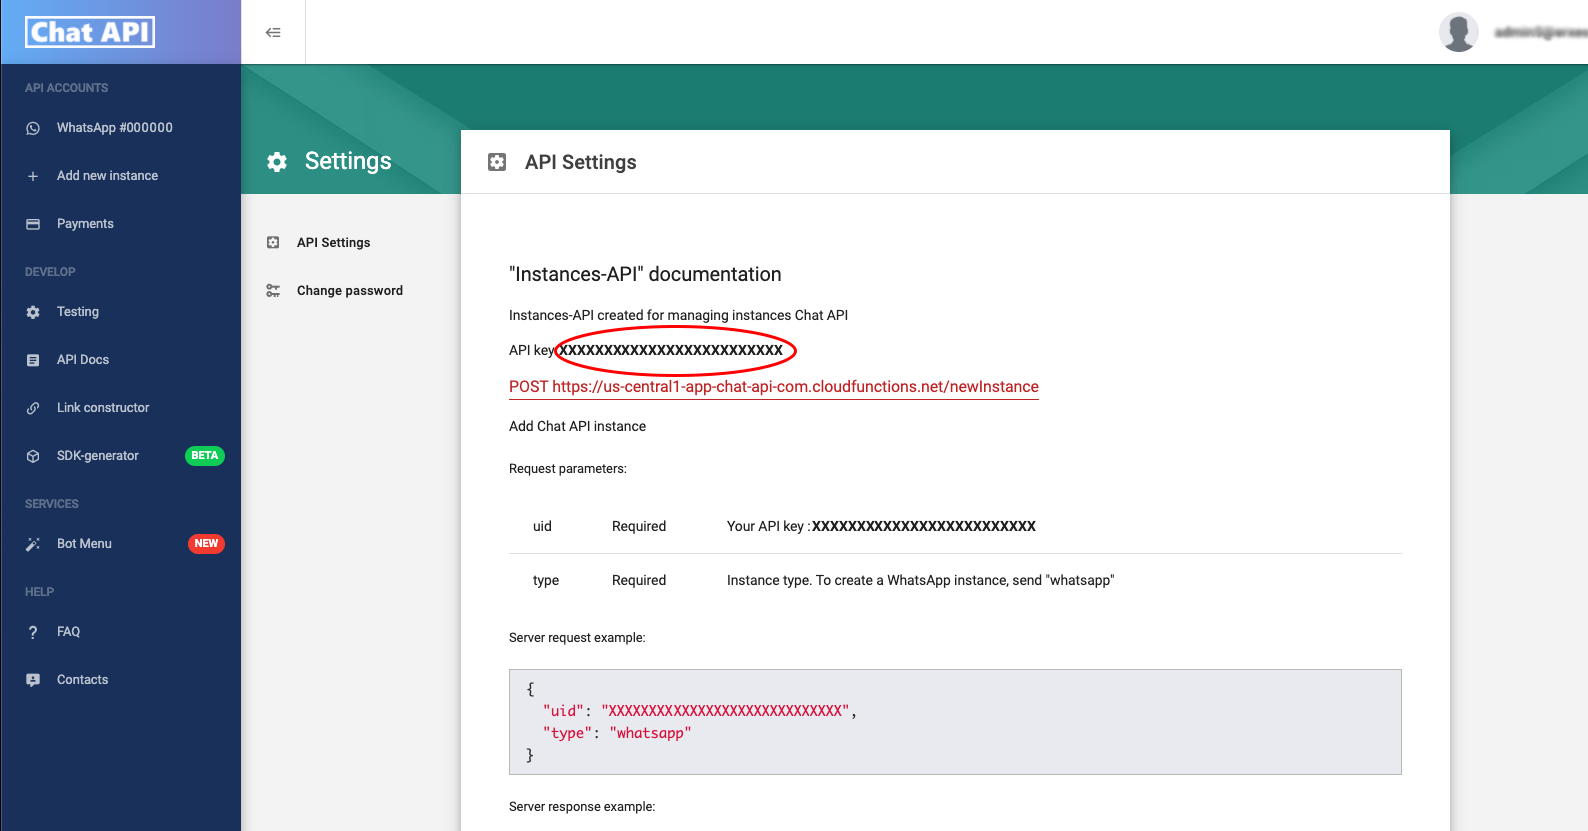Click the plus icon for Add new instance
This screenshot has height=831, width=1588.
coord(33,176)
